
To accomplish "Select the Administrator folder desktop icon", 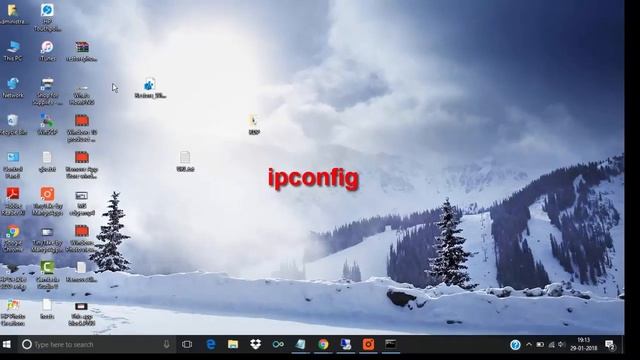I will (x=13, y=14).
